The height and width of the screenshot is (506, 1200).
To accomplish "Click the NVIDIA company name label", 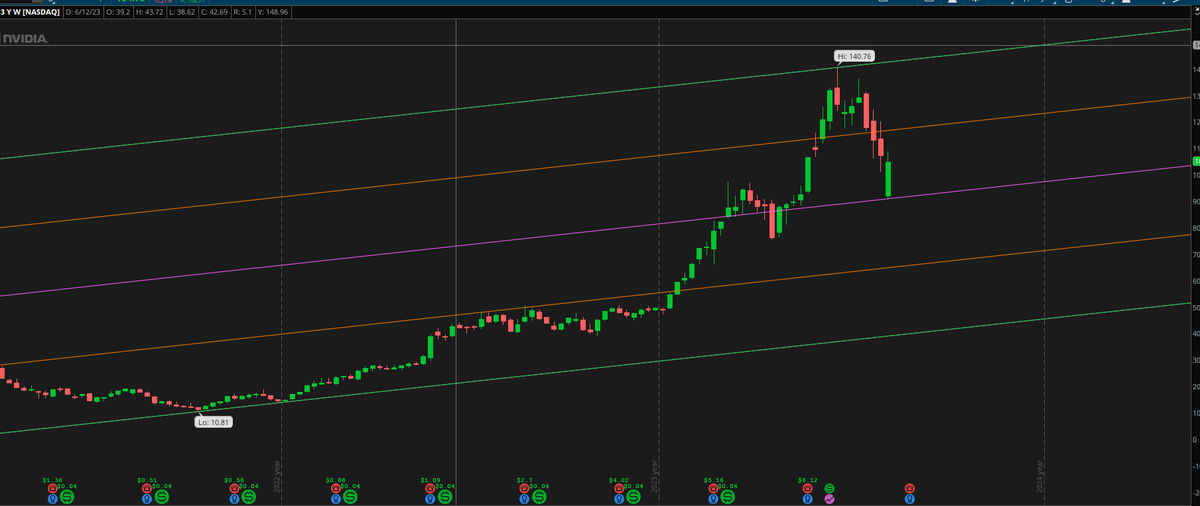I will (x=24, y=38).
